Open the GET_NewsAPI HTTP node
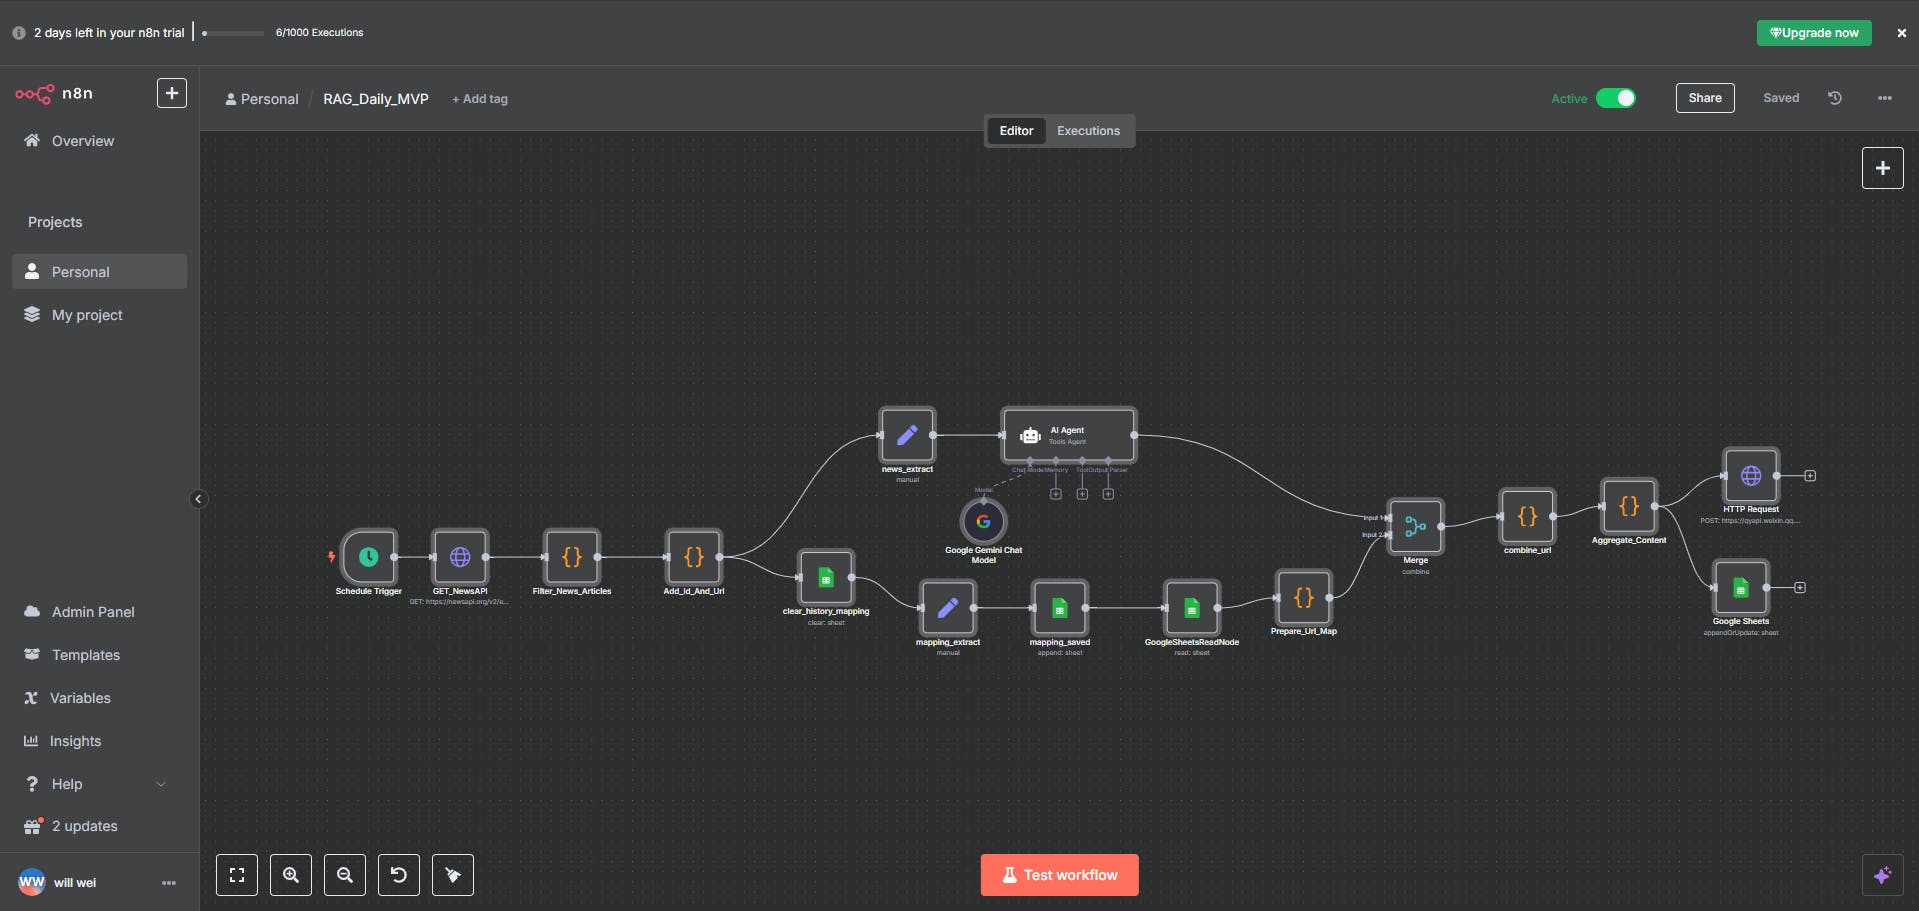The width and height of the screenshot is (1919, 911). click(x=460, y=557)
